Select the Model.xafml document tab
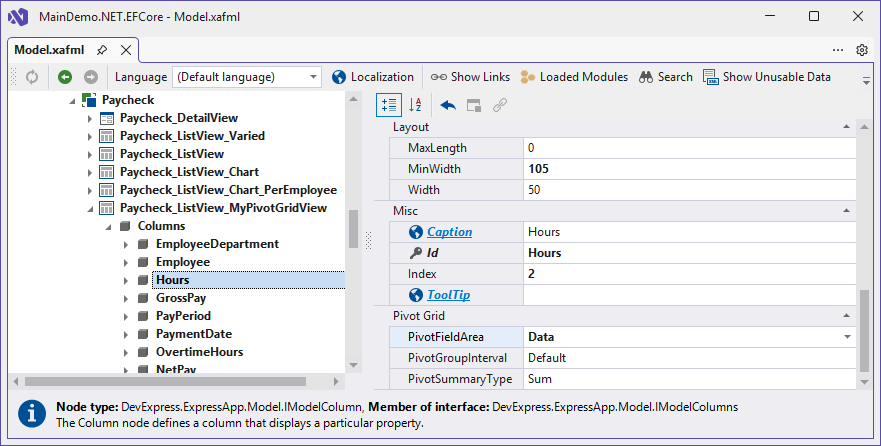 49,50
